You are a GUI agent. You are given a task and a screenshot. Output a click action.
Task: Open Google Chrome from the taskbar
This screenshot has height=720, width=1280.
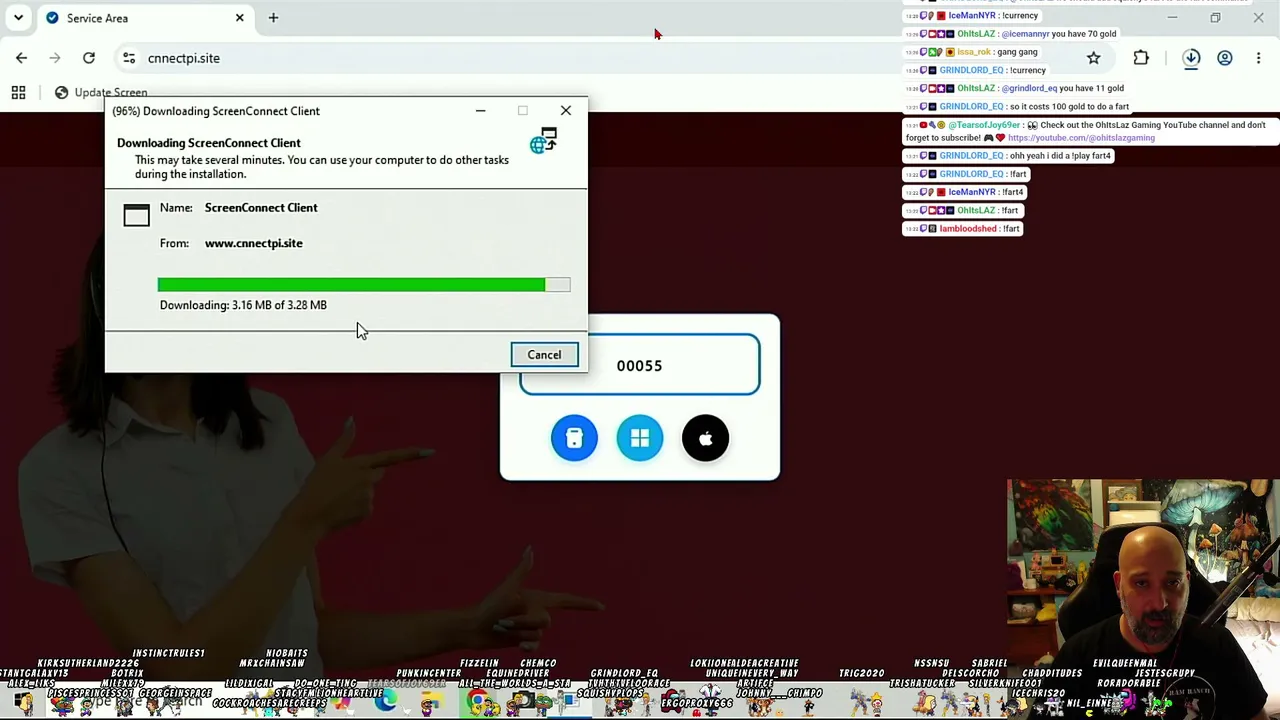coord(479,702)
